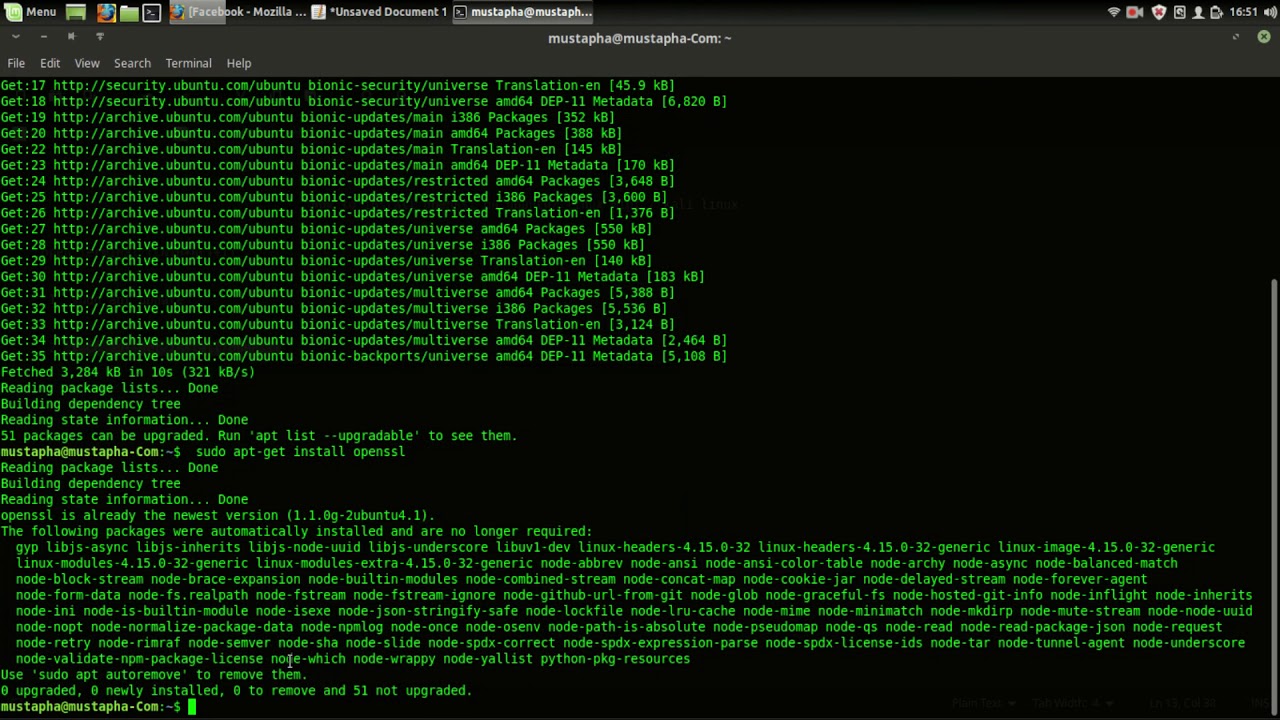
Task: Click the Get:31 multiverse amd64 Packages line
Action: pos(337,293)
